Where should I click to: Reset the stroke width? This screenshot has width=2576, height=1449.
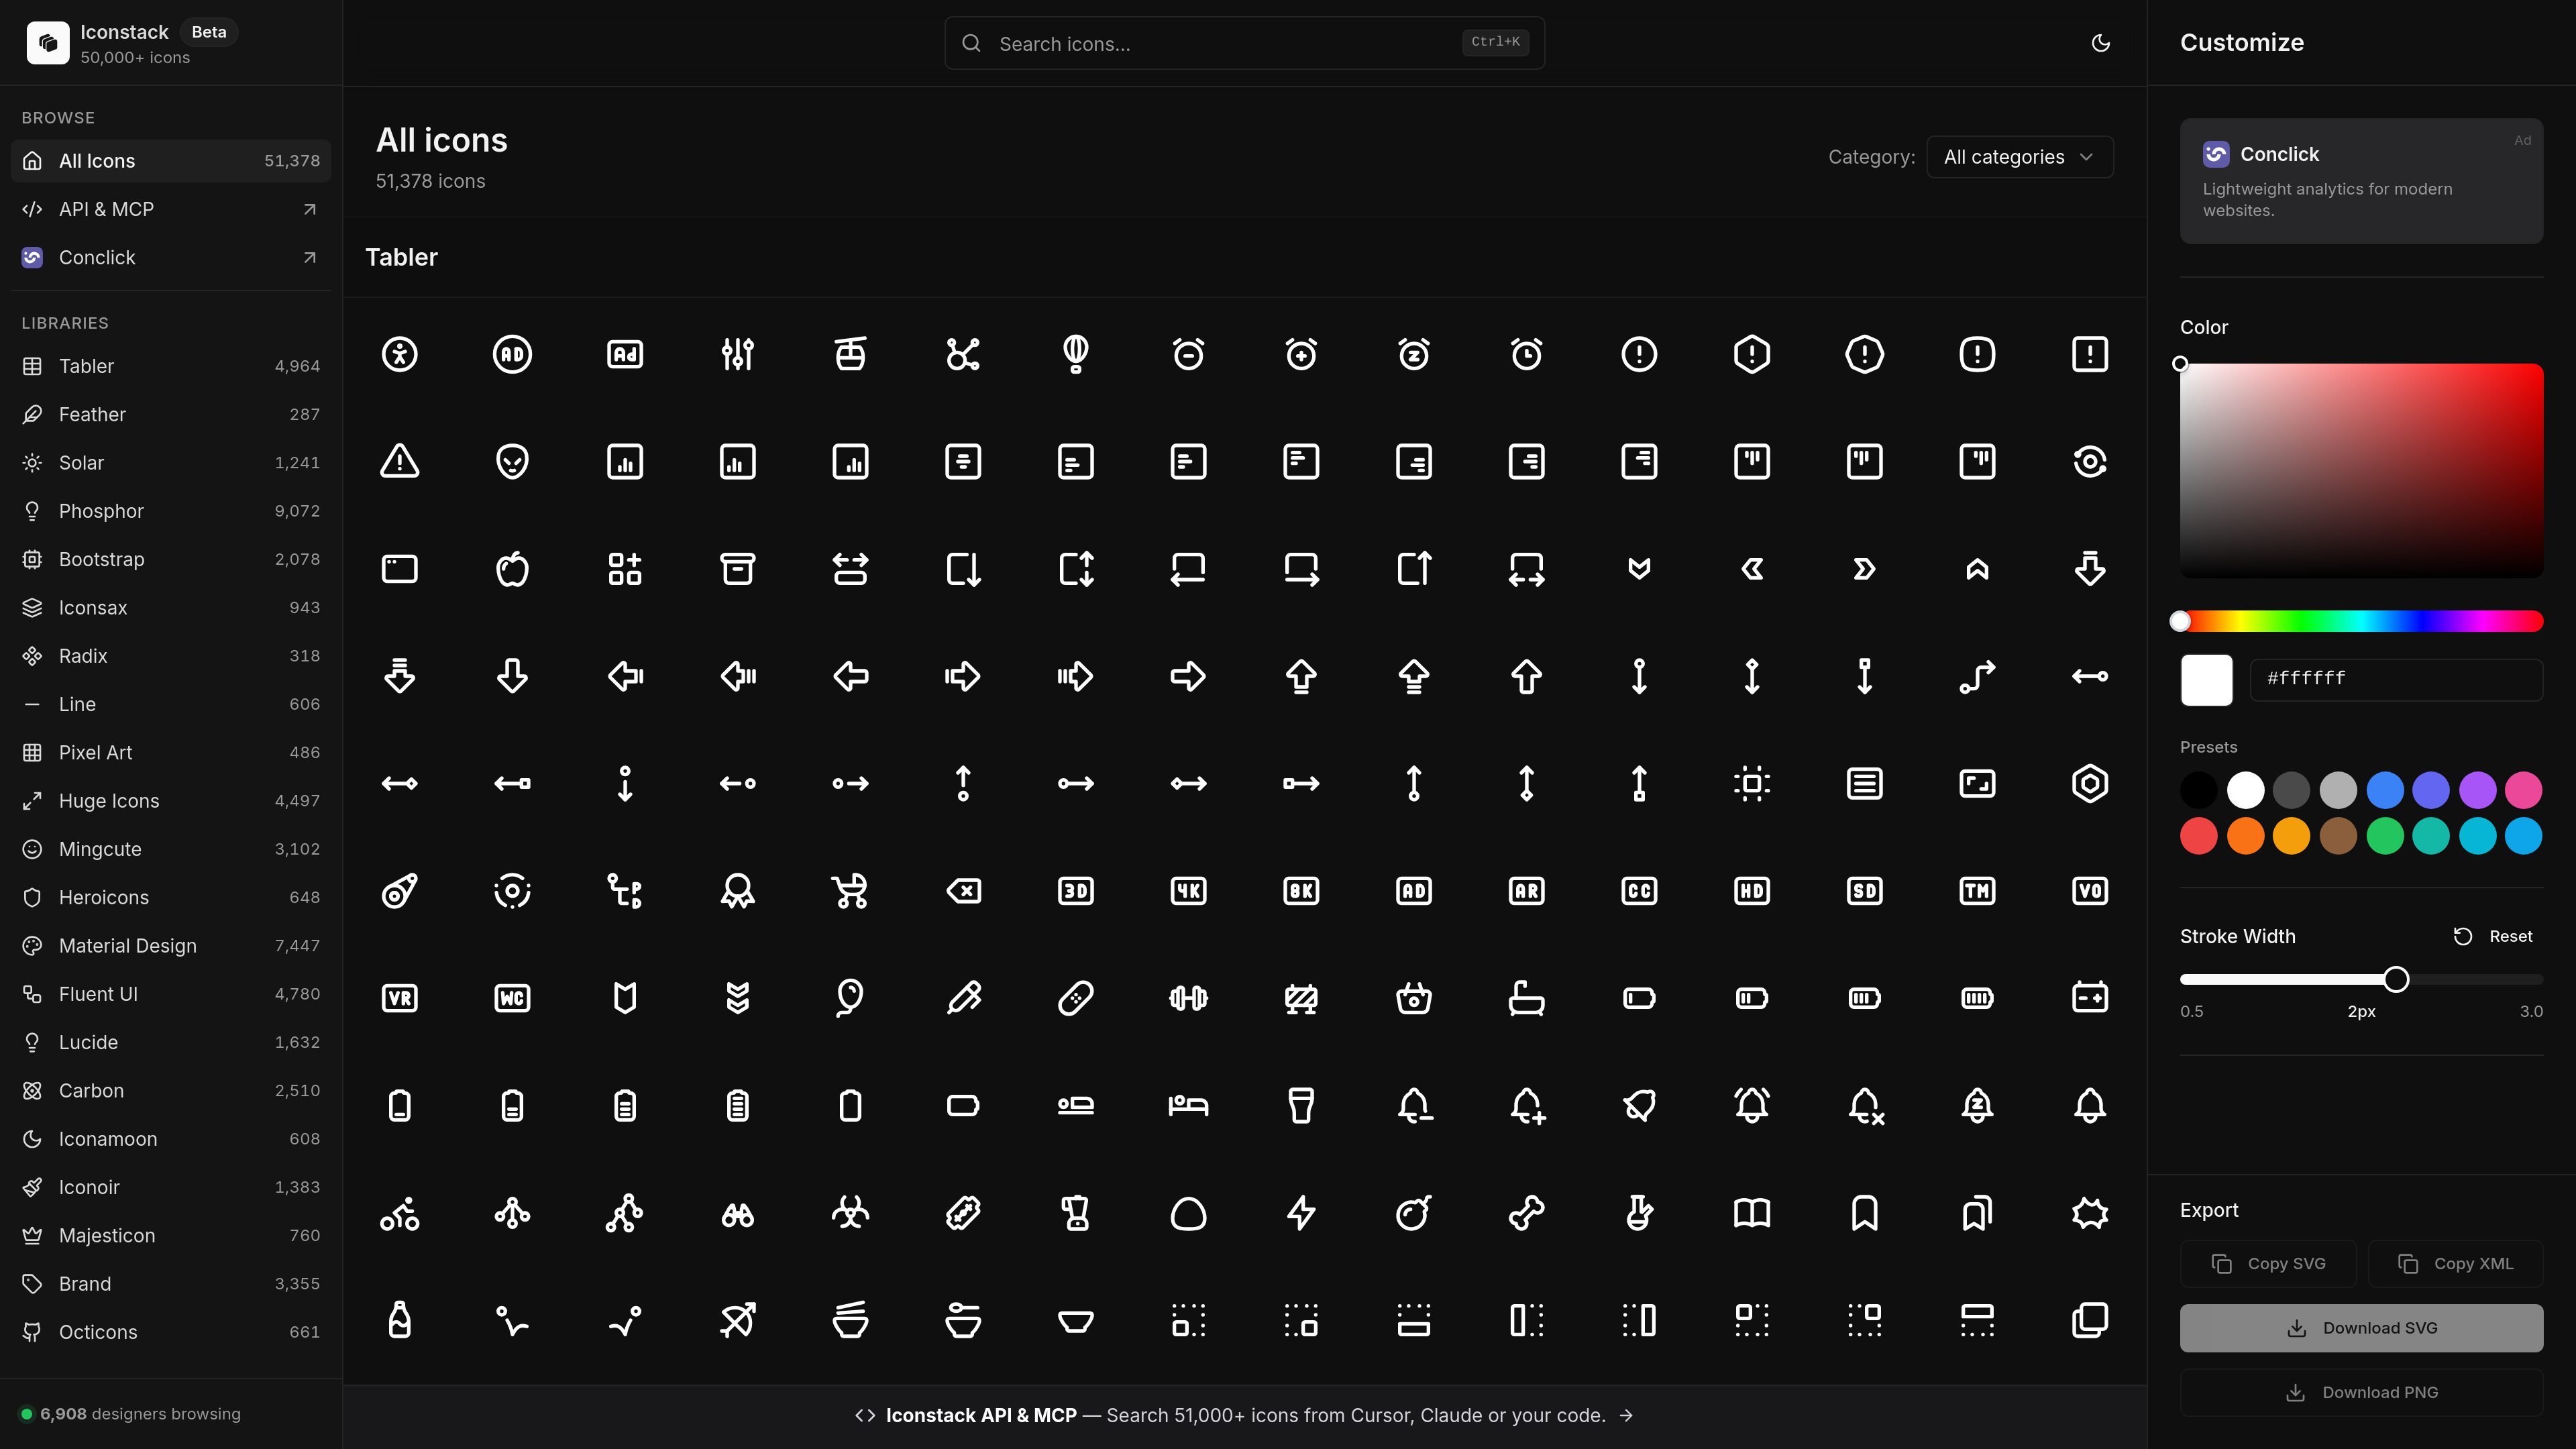2493,937
